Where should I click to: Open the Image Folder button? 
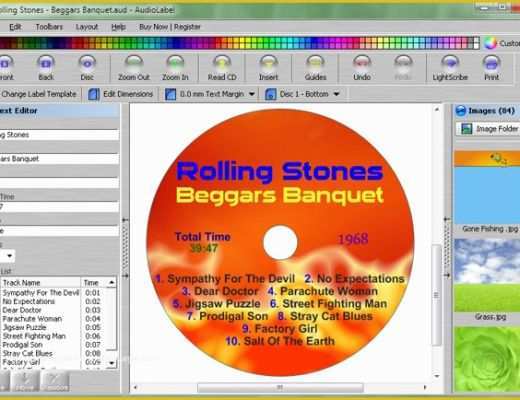488,129
